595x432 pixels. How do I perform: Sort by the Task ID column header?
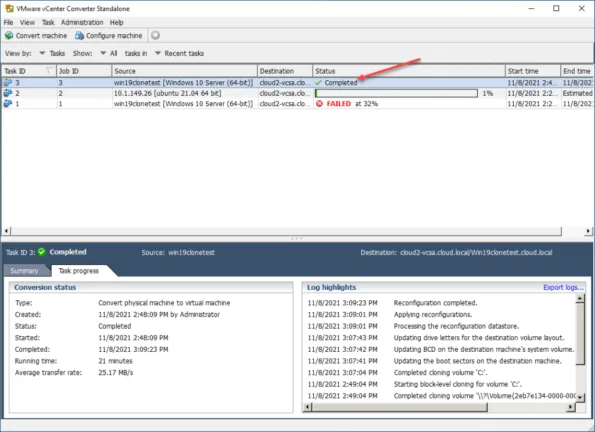[x=29, y=71]
